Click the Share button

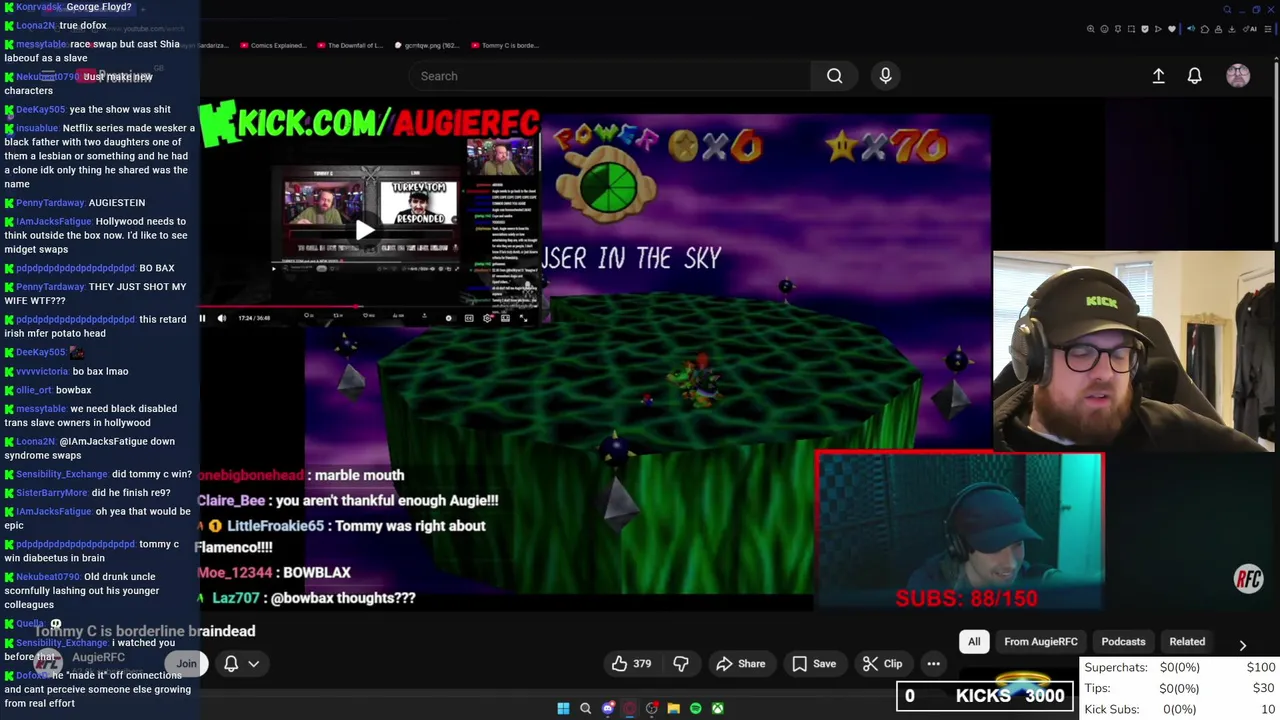click(740, 664)
